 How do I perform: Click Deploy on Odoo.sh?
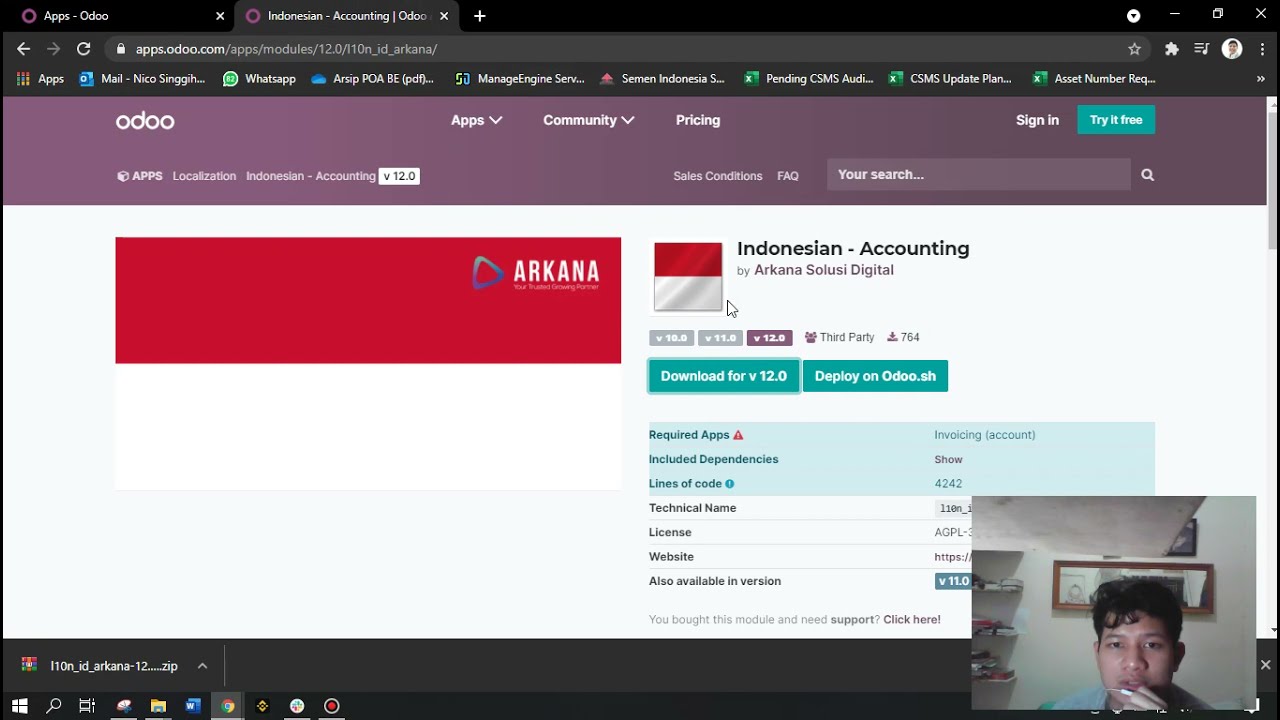click(875, 376)
